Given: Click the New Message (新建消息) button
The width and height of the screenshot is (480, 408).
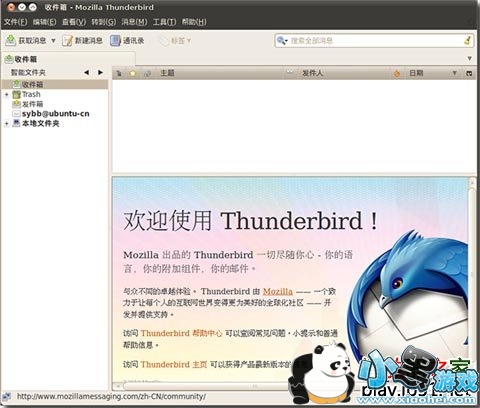Looking at the screenshot, I should pos(82,41).
